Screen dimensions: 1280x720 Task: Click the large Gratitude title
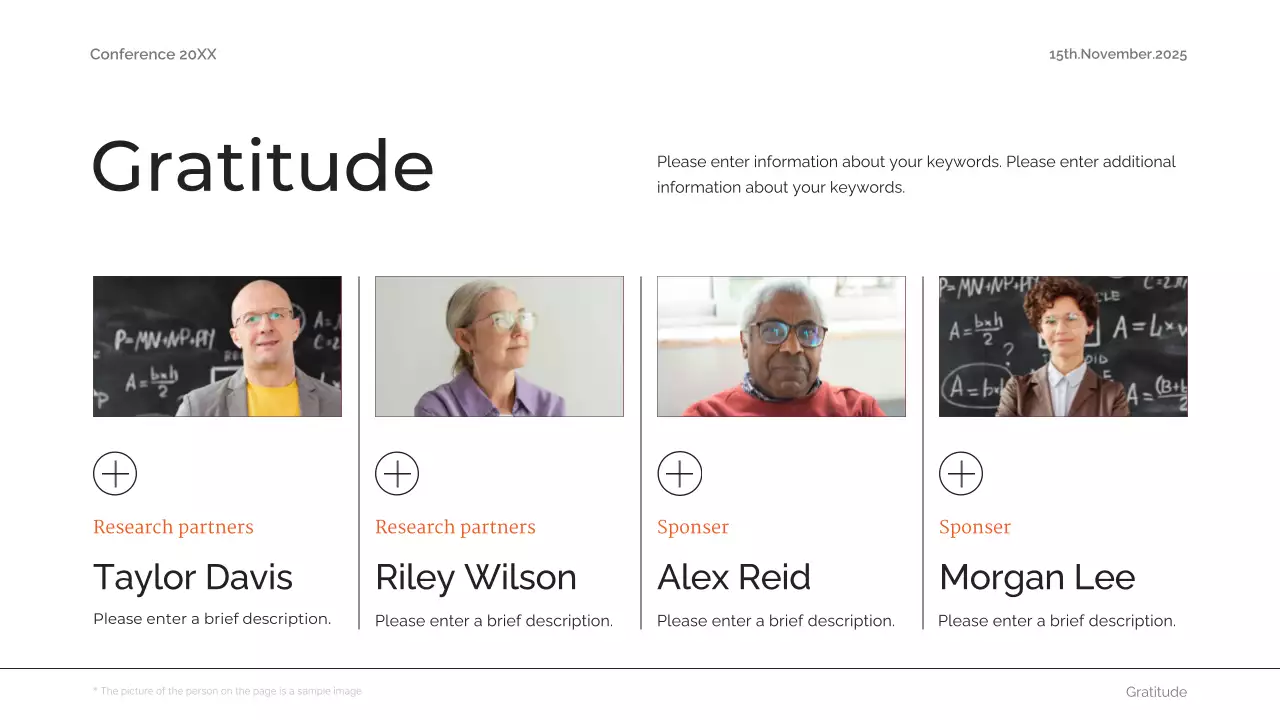click(263, 166)
